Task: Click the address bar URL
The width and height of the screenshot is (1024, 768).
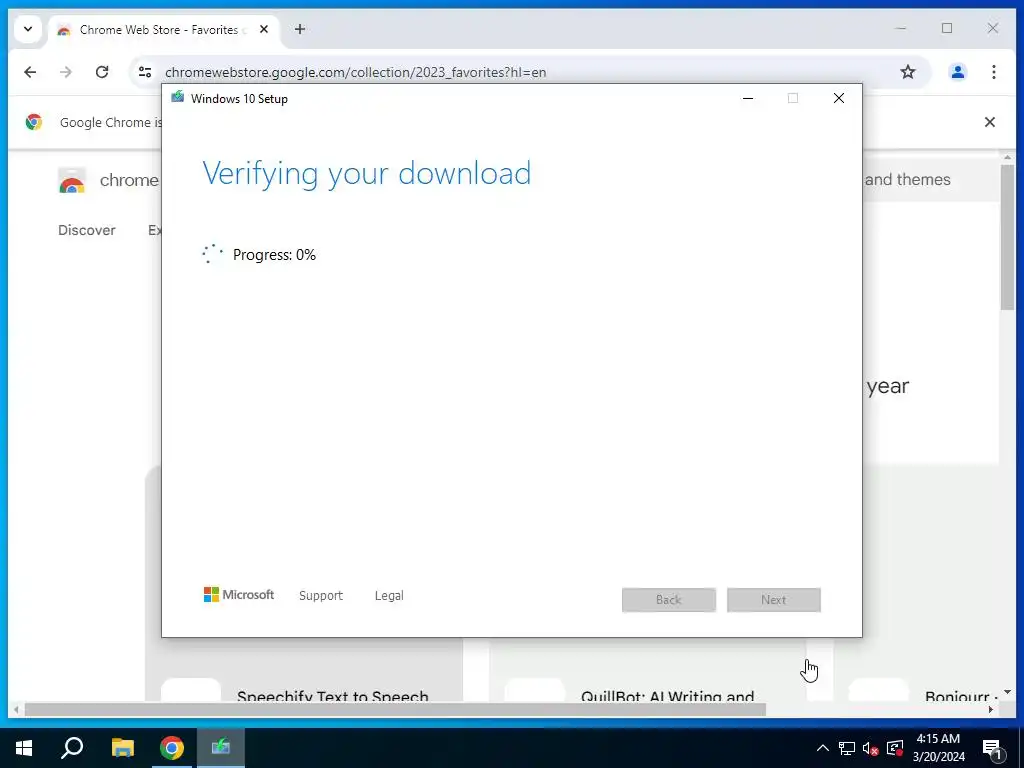Action: point(355,72)
